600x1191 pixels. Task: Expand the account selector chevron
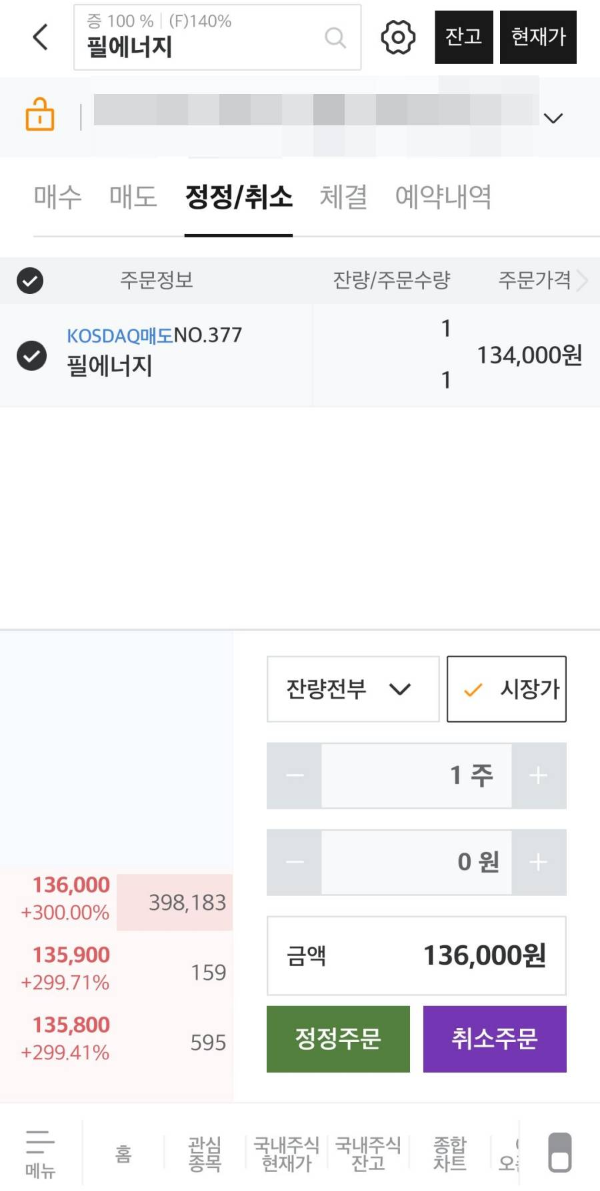coord(553,117)
